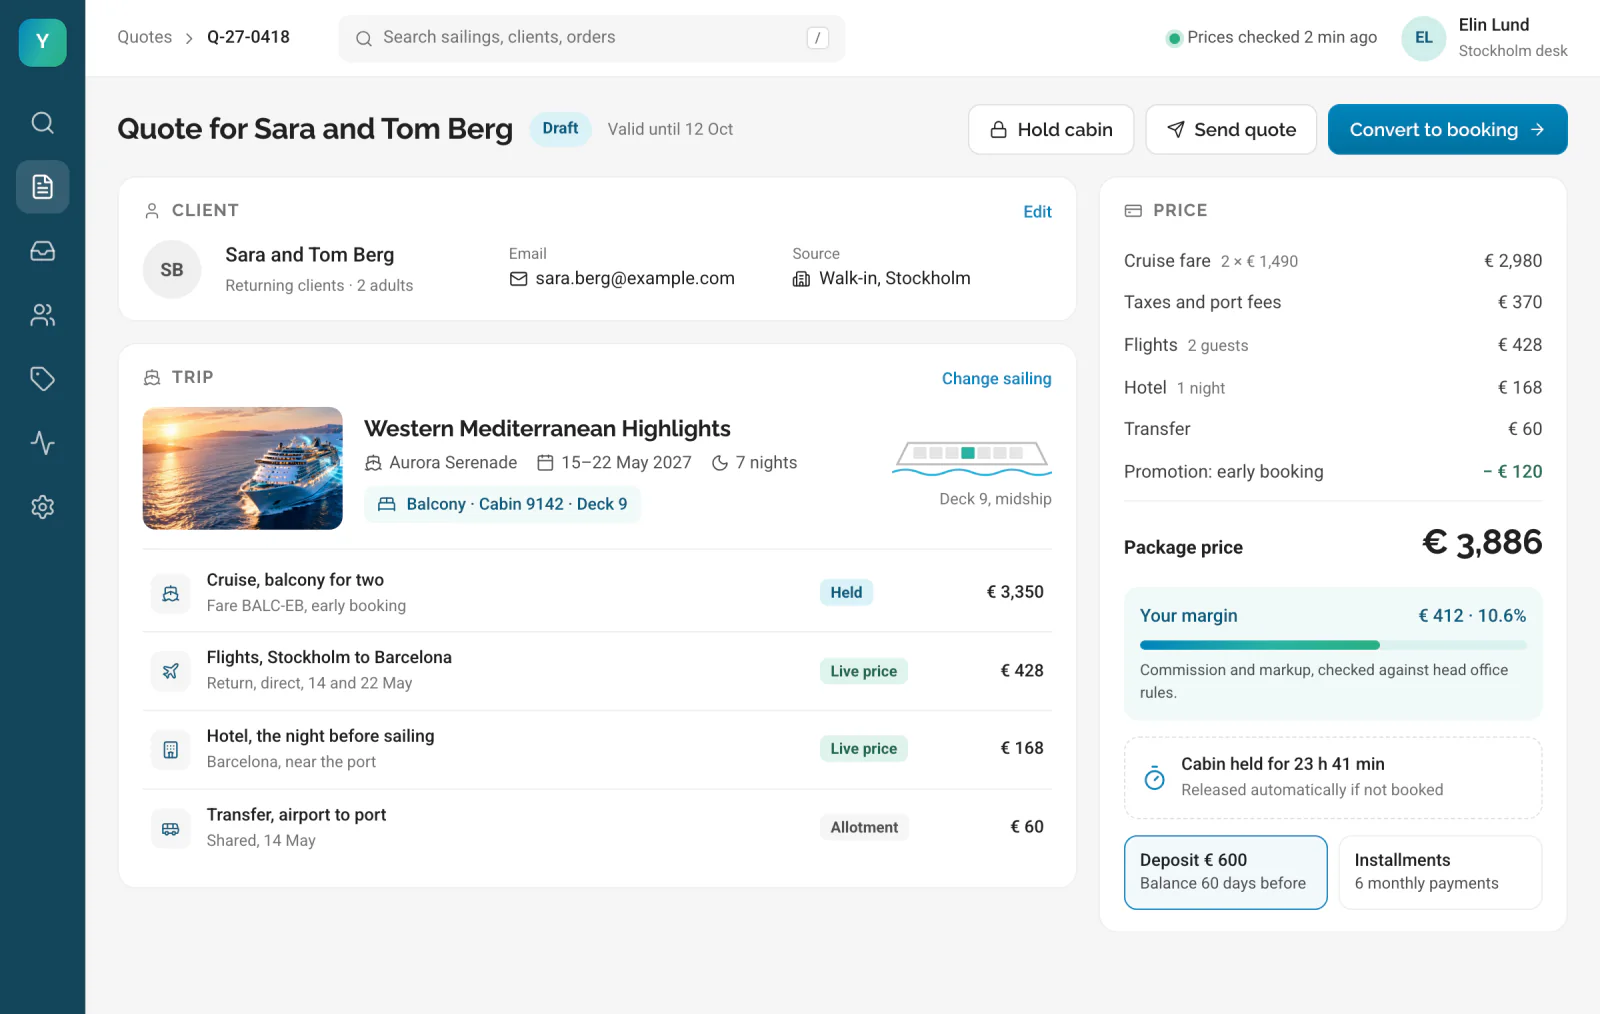Click the Allotment badge on the Transfer row

tap(864, 828)
